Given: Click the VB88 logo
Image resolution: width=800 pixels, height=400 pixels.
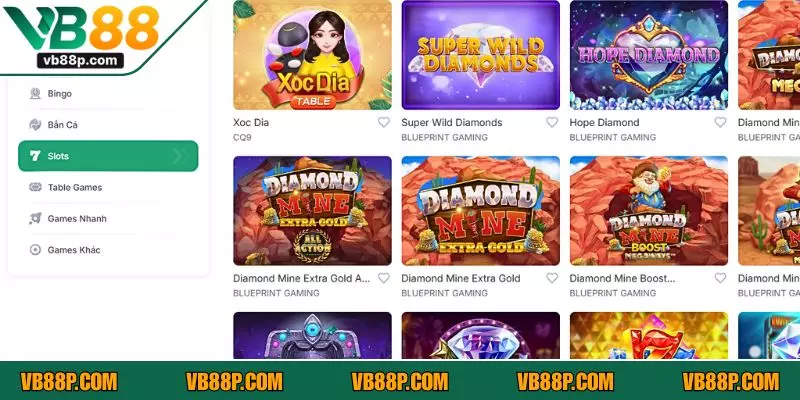Looking at the screenshot, I should (82, 36).
